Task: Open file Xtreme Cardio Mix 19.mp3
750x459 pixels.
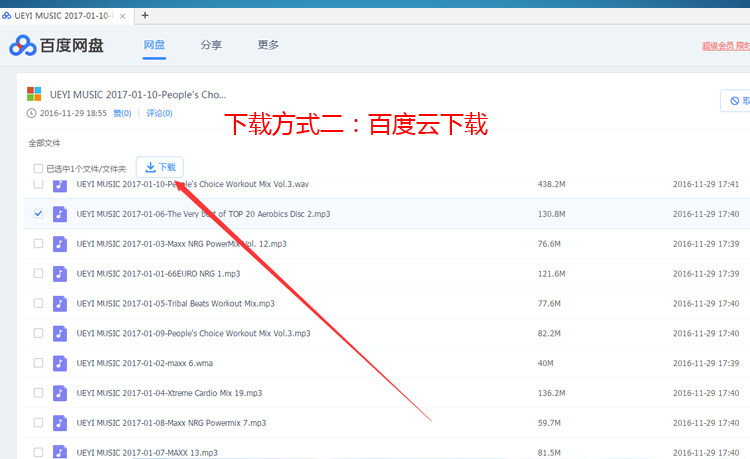Action: (169, 393)
